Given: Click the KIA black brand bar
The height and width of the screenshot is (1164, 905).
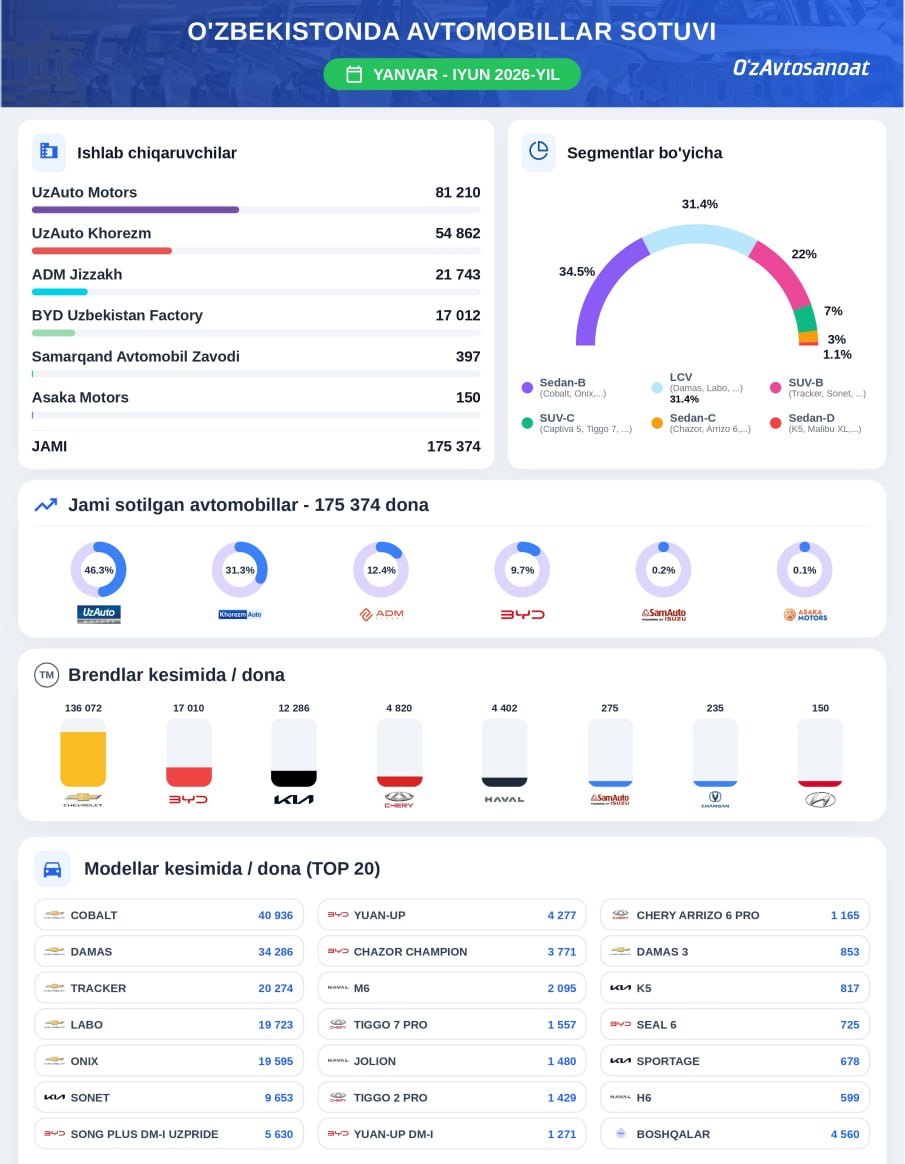Looking at the screenshot, I should pos(294,778).
